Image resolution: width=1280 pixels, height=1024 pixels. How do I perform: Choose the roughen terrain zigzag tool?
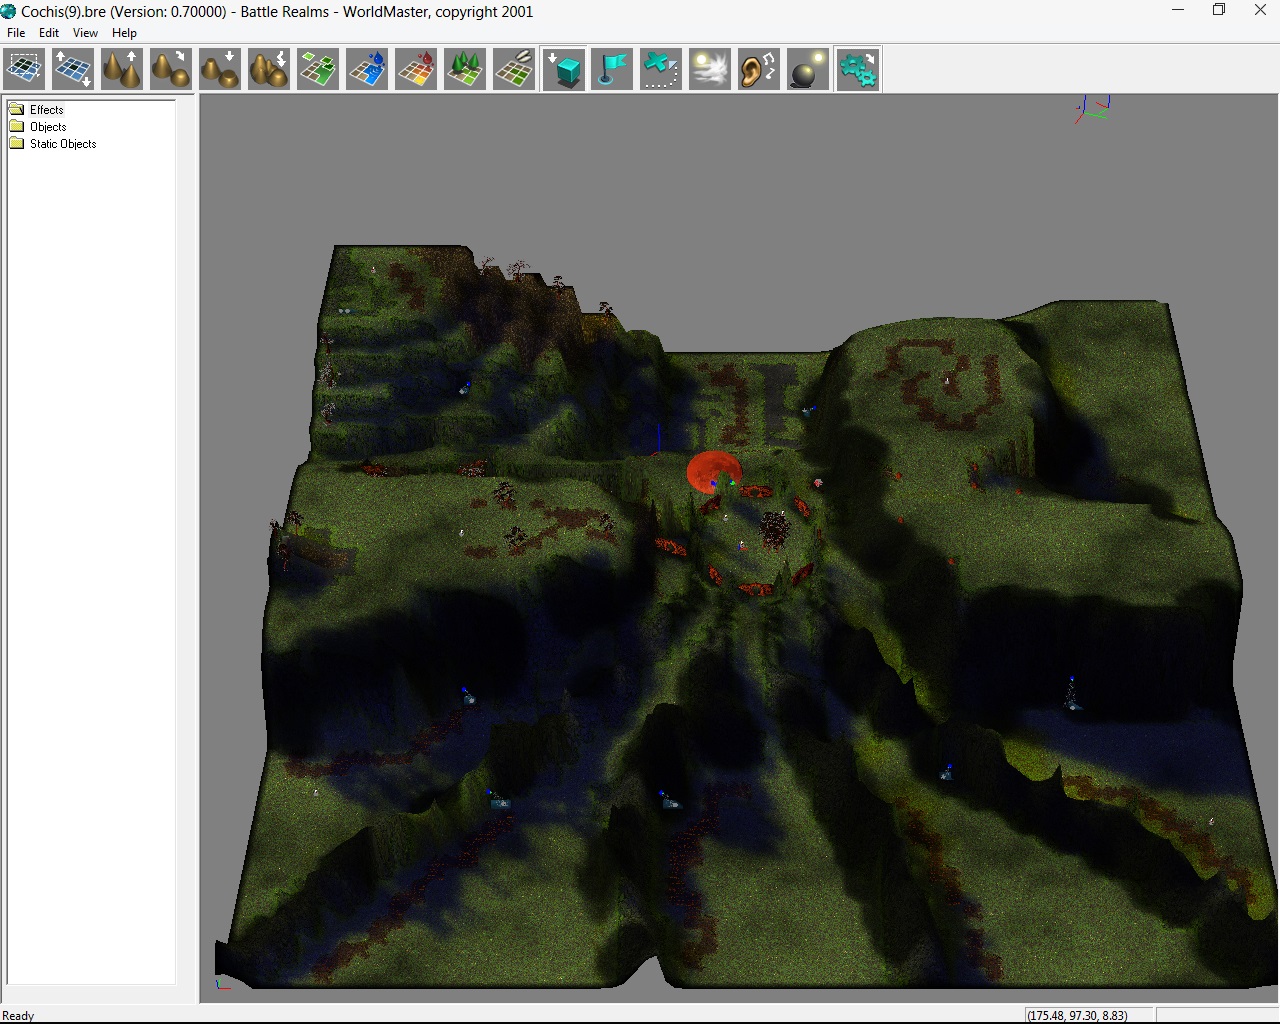269,70
